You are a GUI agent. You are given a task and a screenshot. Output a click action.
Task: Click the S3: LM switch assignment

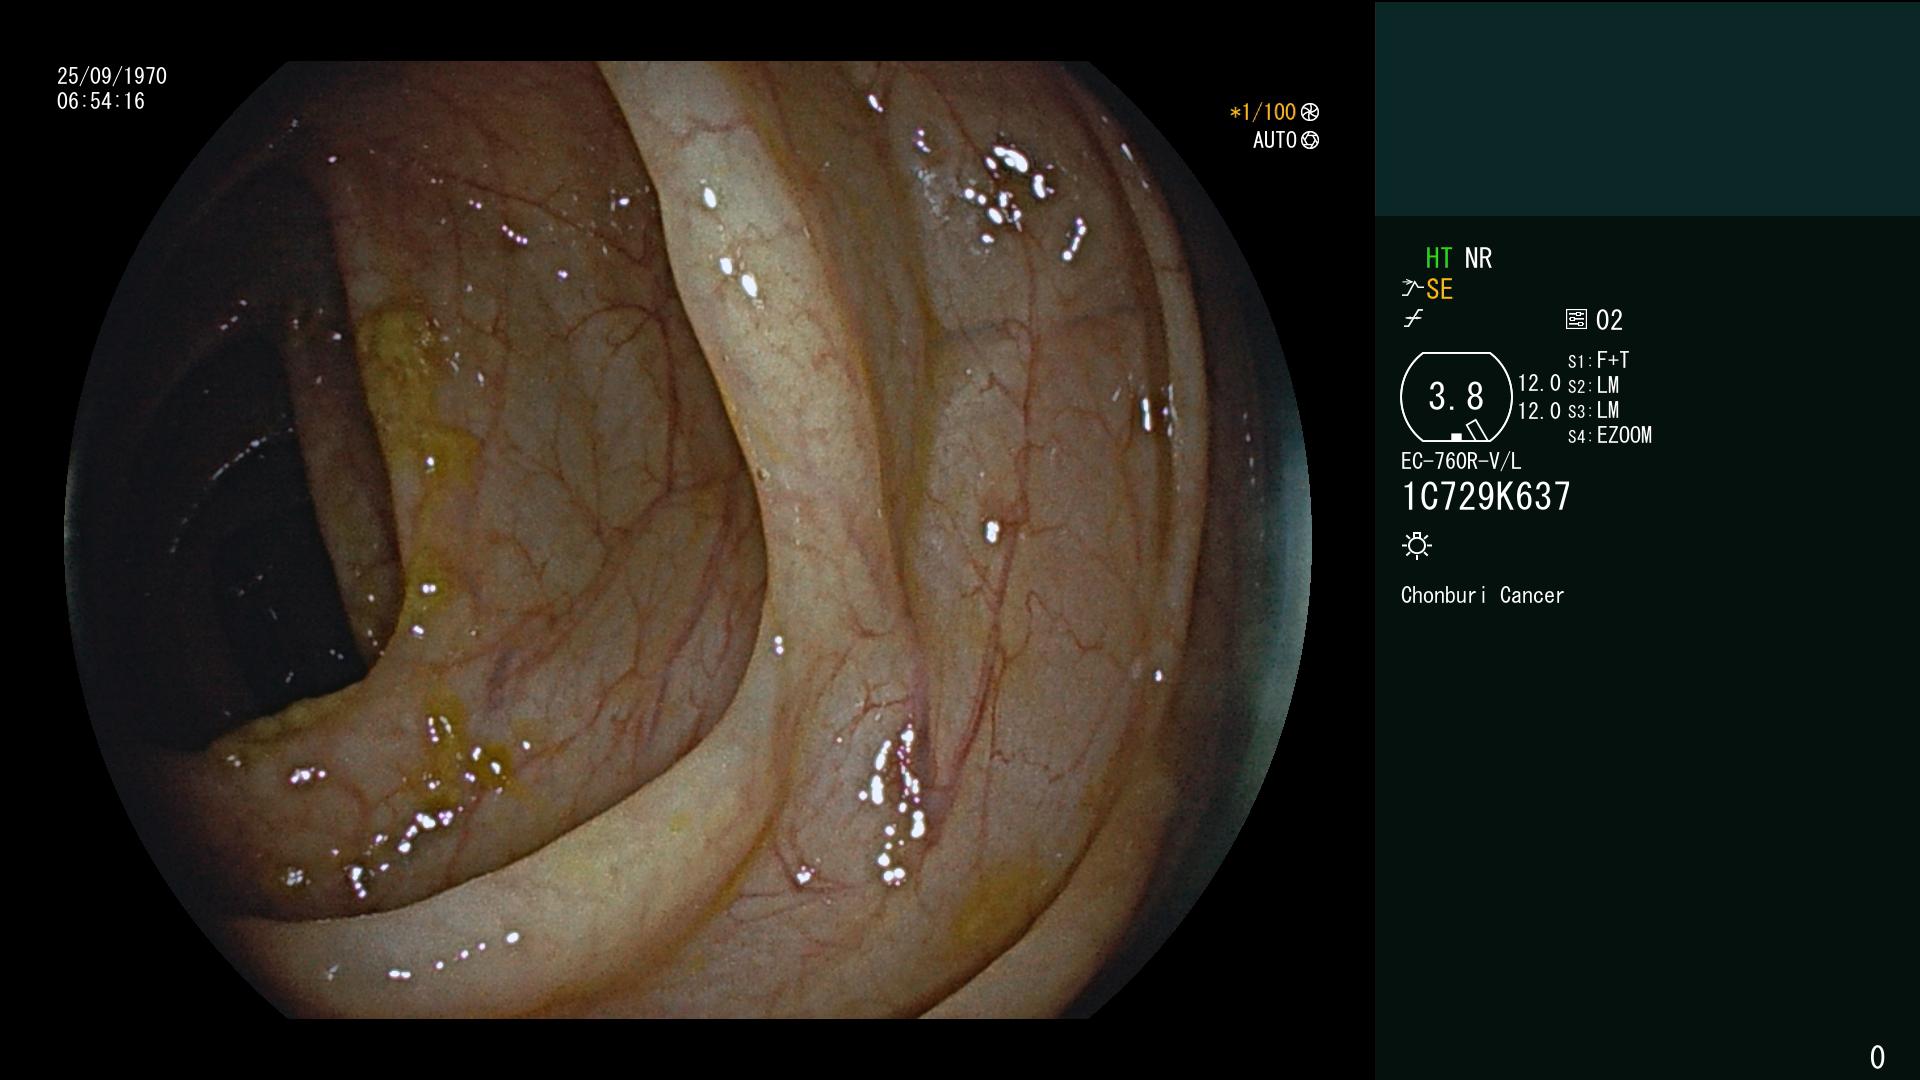point(1593,410)
